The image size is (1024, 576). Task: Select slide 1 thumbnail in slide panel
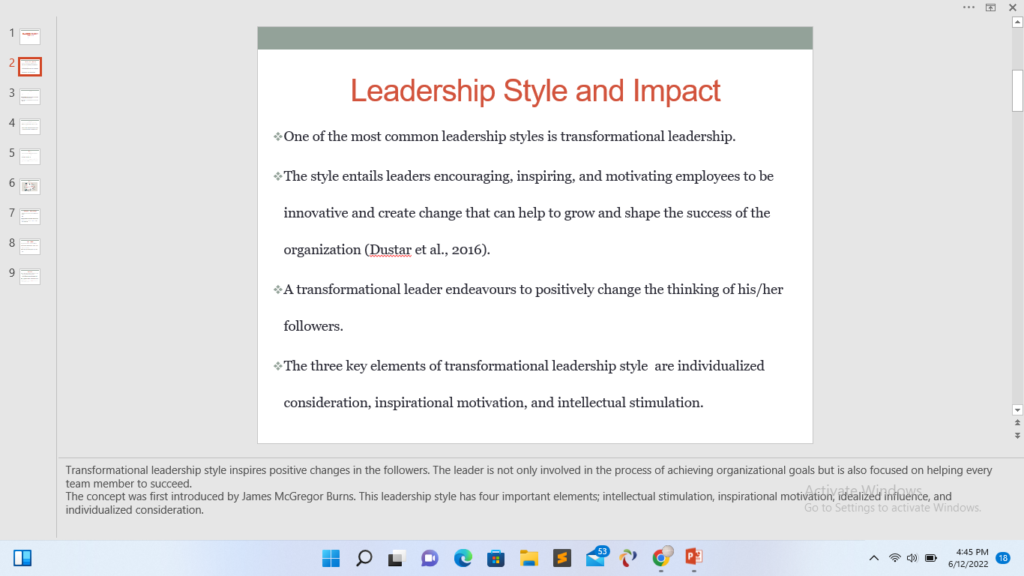tap(30, 37)
